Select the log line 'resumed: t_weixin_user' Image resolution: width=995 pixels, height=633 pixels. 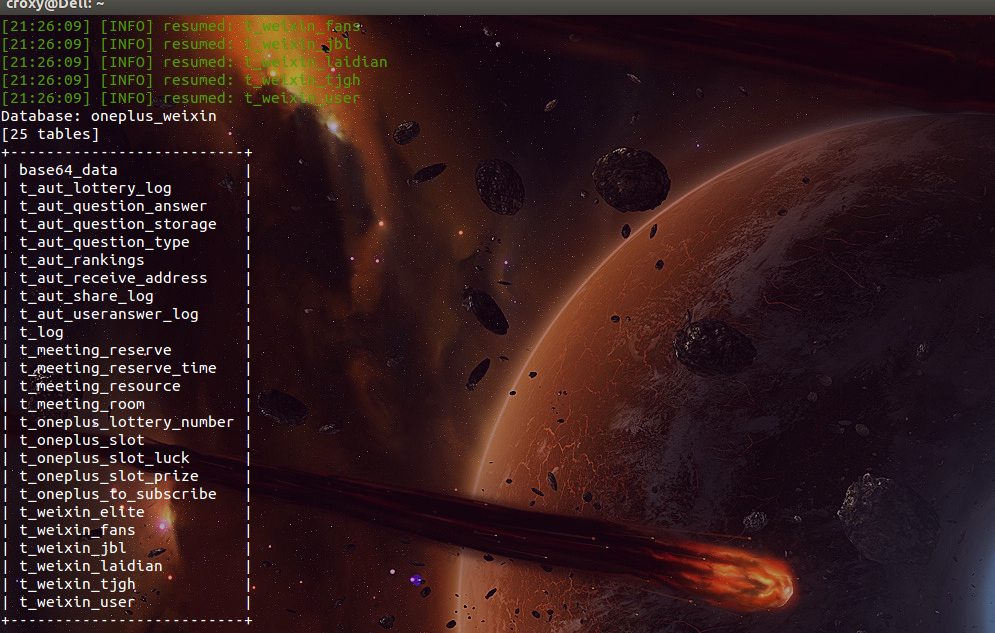[x=181, y=98]
